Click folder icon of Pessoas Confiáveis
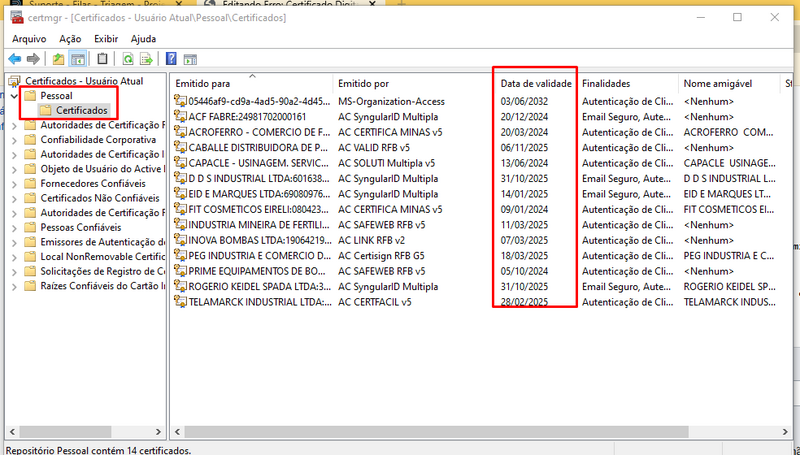The width and height of the screenshot is (800, 455). point(31,228)
